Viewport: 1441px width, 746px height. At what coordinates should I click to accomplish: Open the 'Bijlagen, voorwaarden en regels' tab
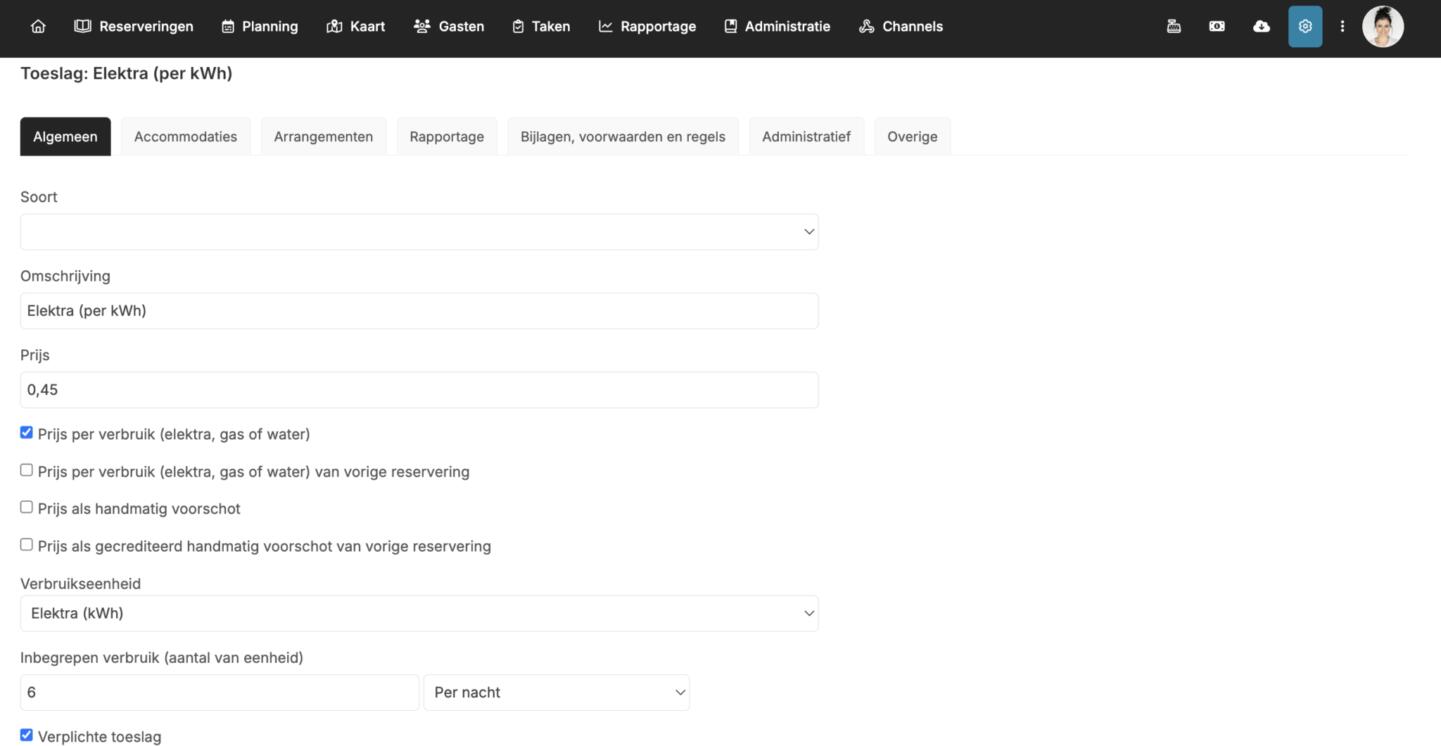pyautogui.click(x=622, y=137)
